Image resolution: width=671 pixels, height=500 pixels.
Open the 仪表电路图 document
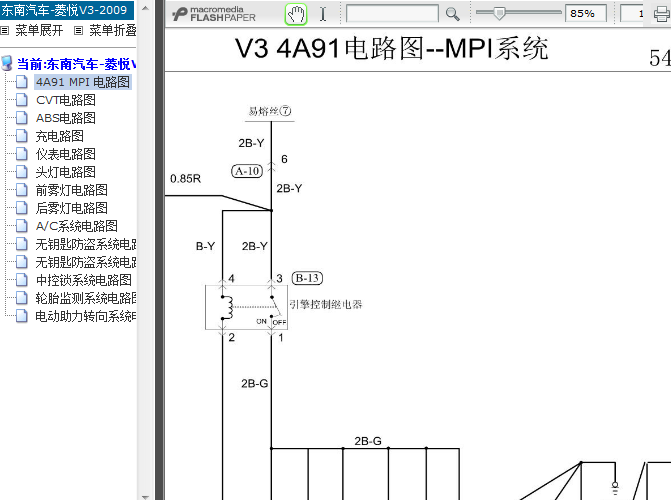(x=65, y=154)
